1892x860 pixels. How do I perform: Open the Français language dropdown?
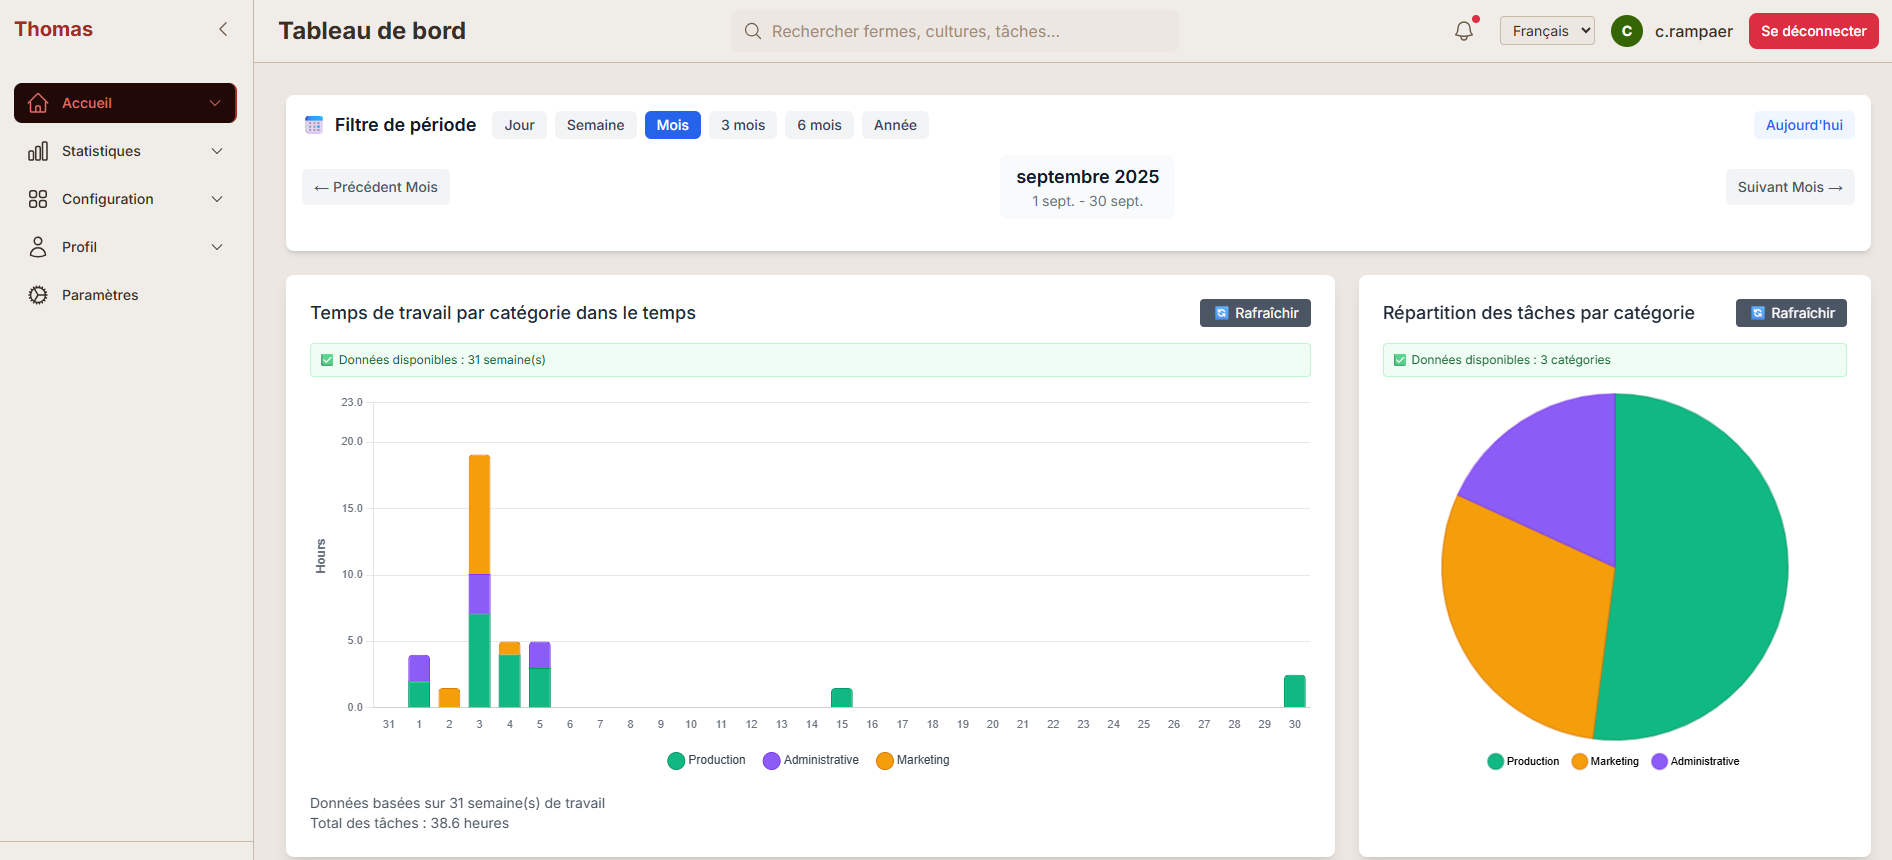(x=1546, y=31)
